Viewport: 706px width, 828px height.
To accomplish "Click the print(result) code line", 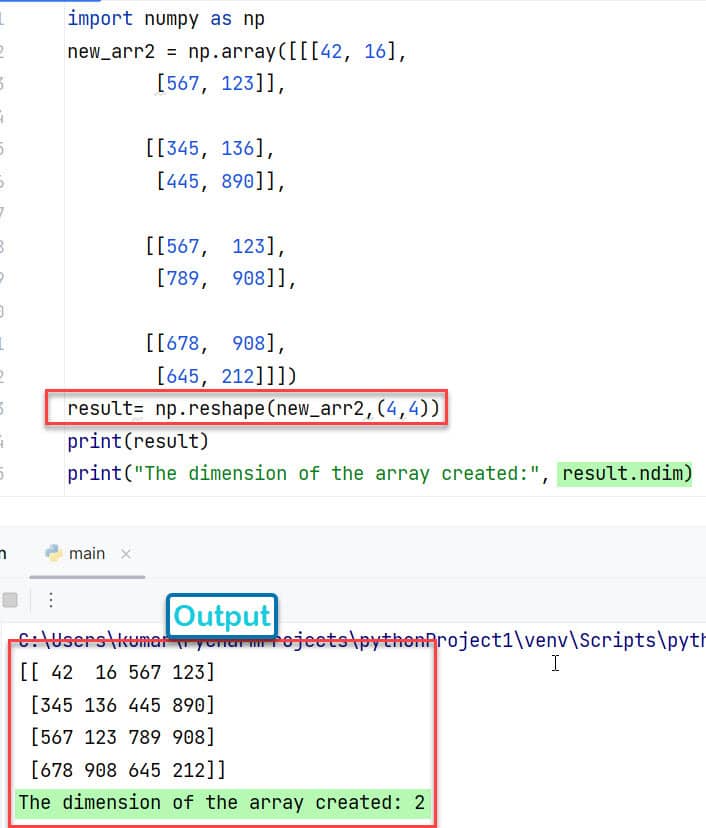I will tap(138, 441).
